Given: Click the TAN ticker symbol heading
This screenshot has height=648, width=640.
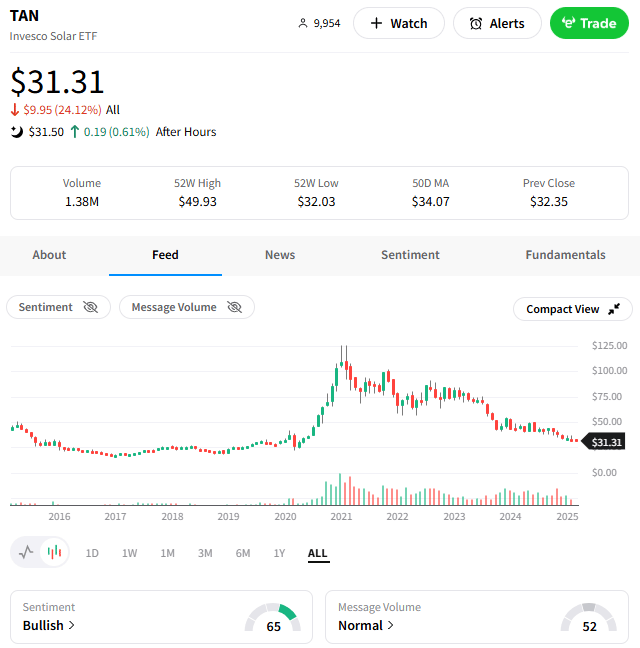Looking at the screenshot, I should (24, 16).
